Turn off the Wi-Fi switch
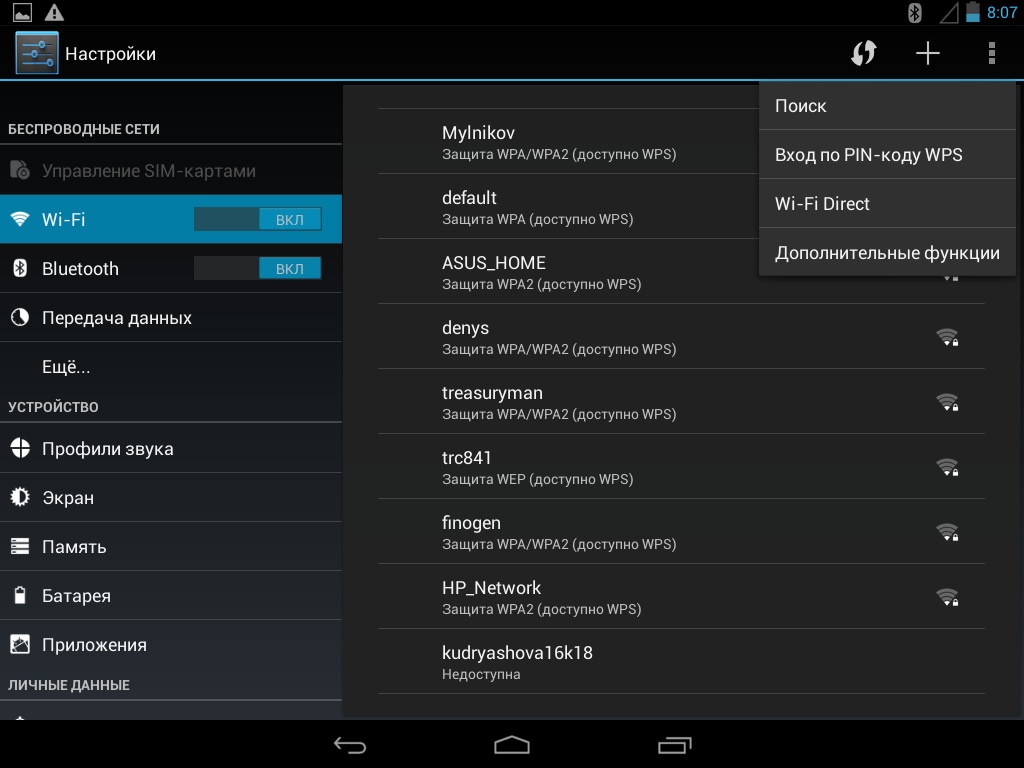The height and width of the screenshot is (768, 1024). [x=258, y=219]
